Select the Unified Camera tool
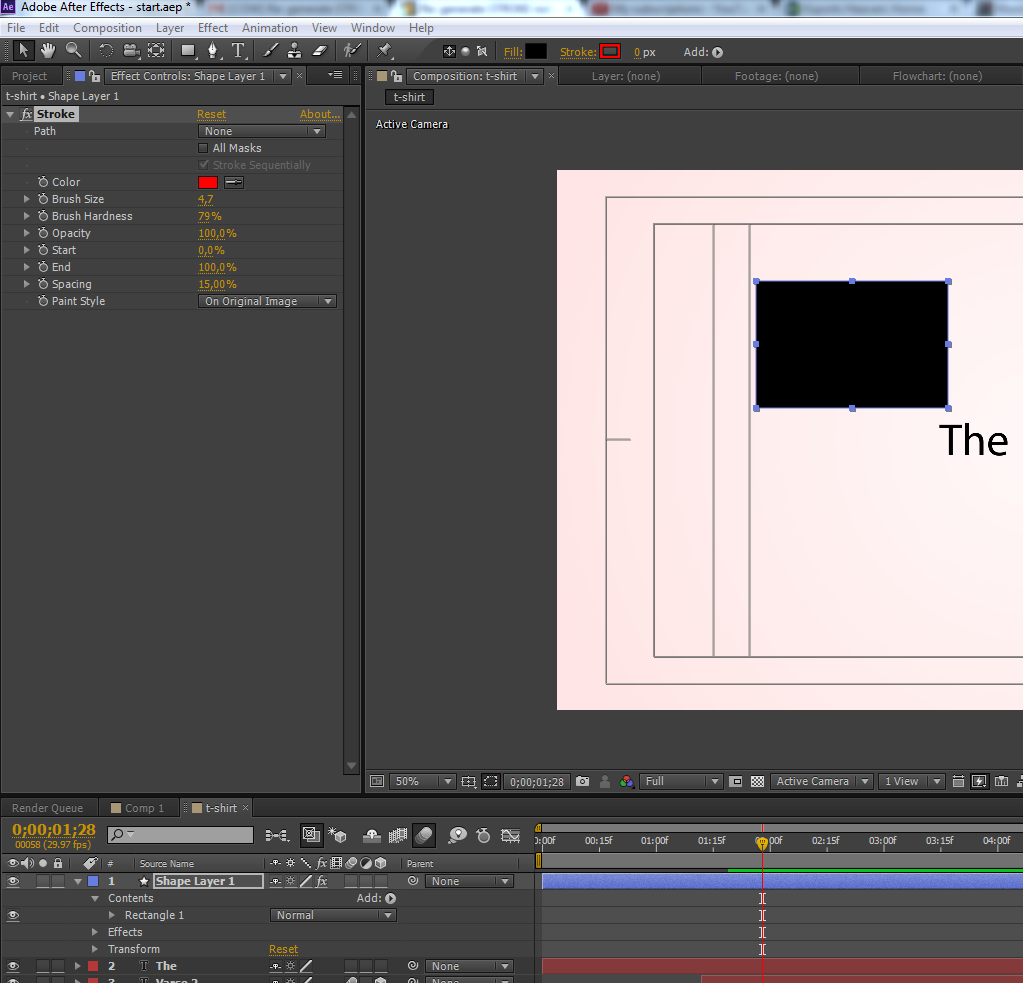Image resolution: width=1023 pixels, height=983 pixels. (131, 51)
